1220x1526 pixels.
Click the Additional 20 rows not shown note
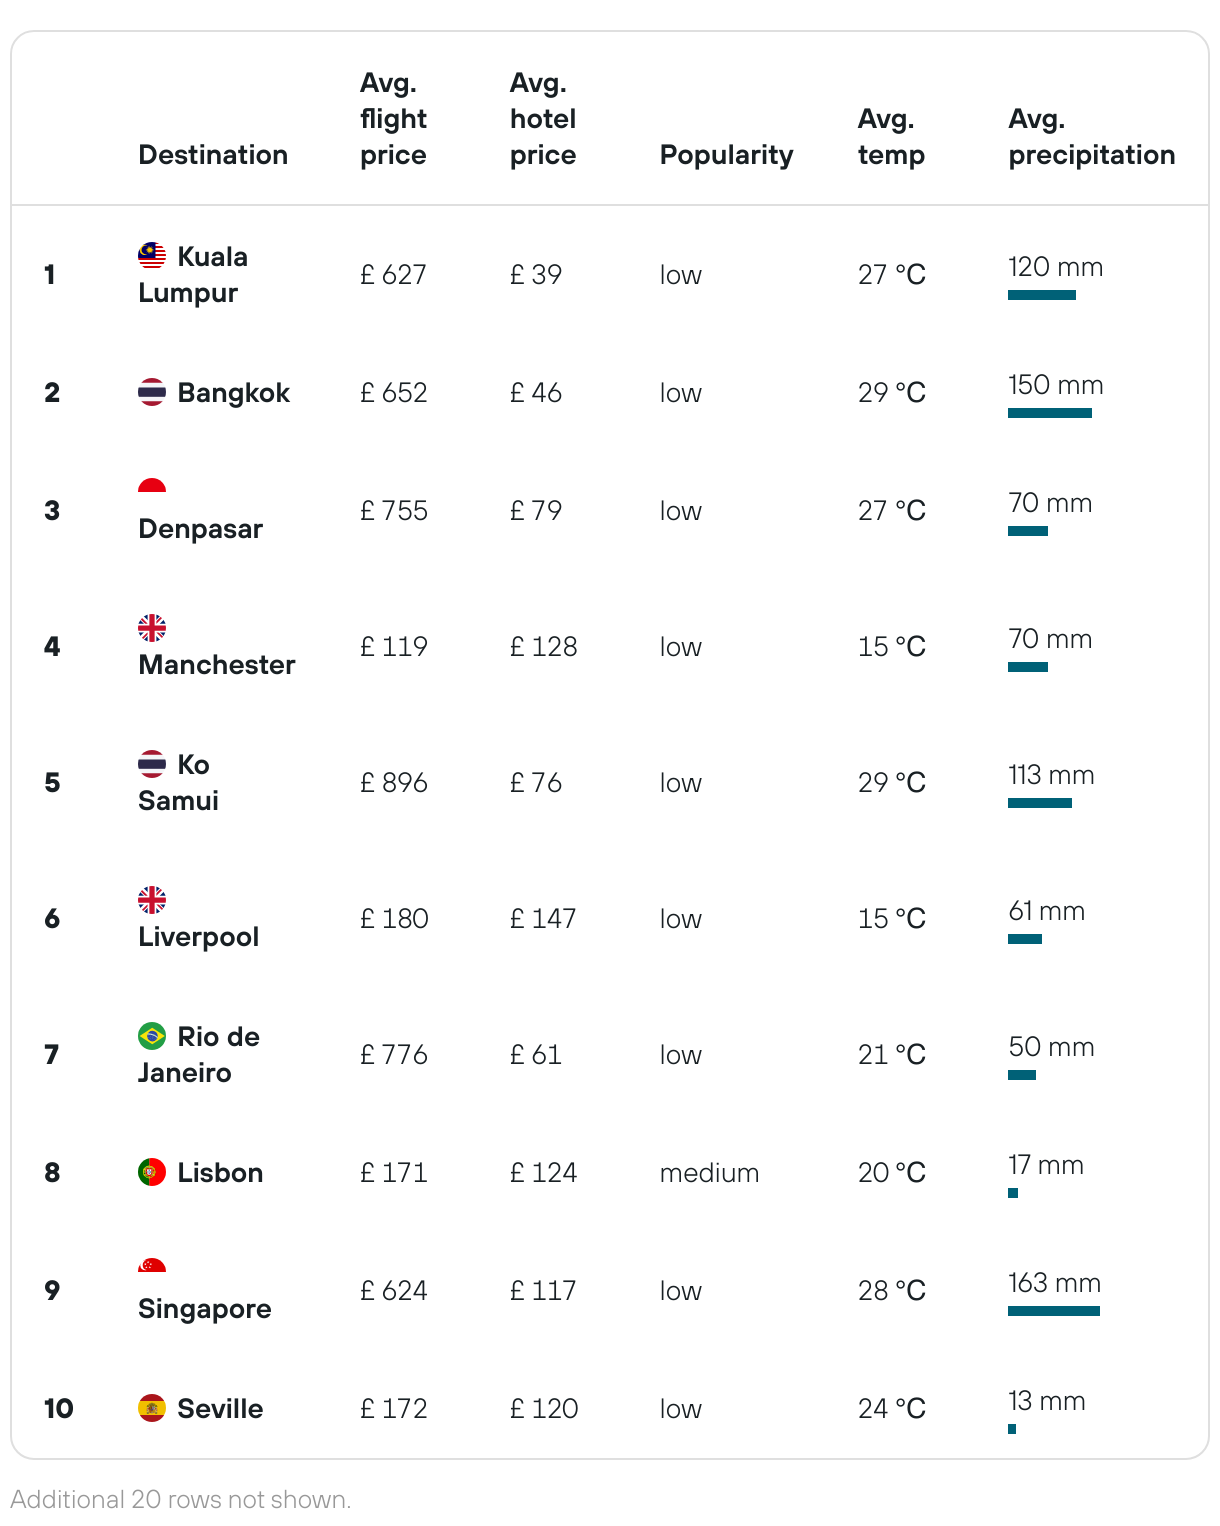tap(181, 1499)
